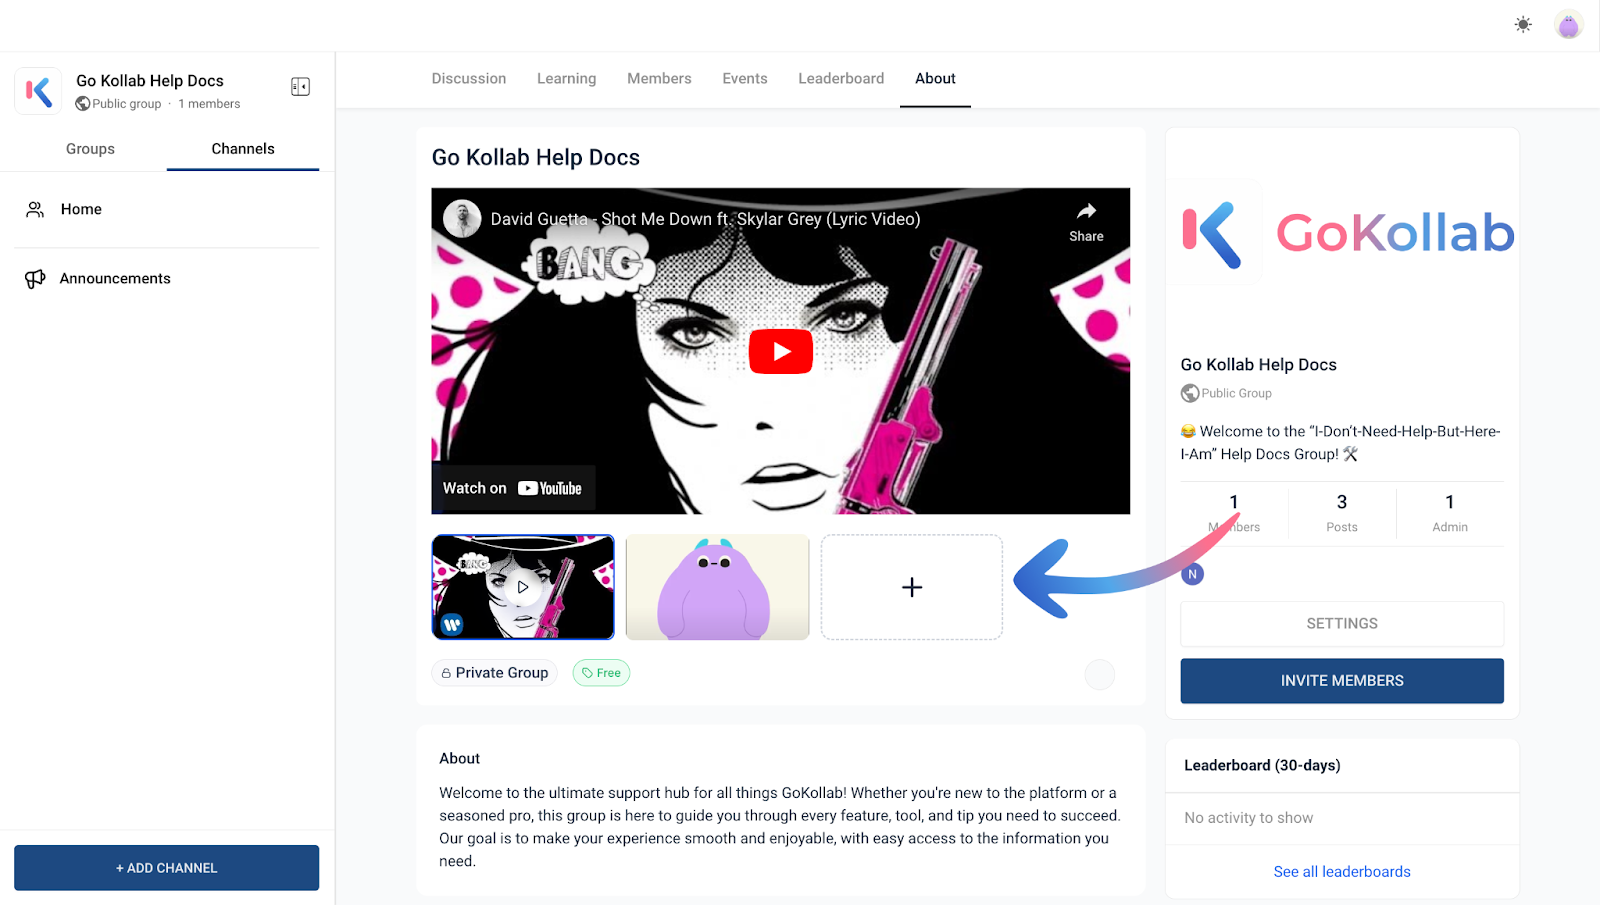Click the 3 Posts stat
The height and width of the screenshot is (905, 1600).
click(1342, 512)
